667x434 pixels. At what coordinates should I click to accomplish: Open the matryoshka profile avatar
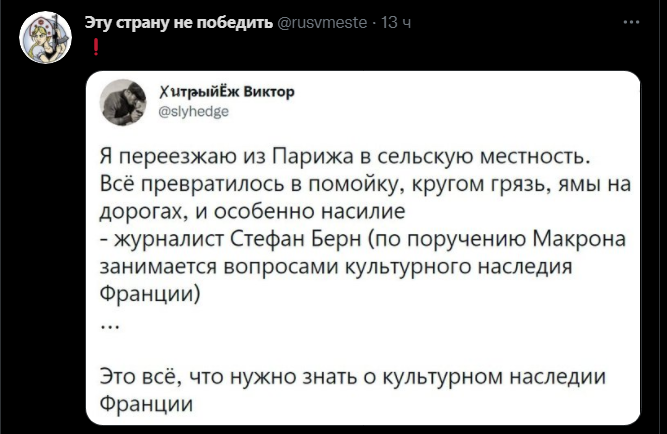[x=45, y=37]
